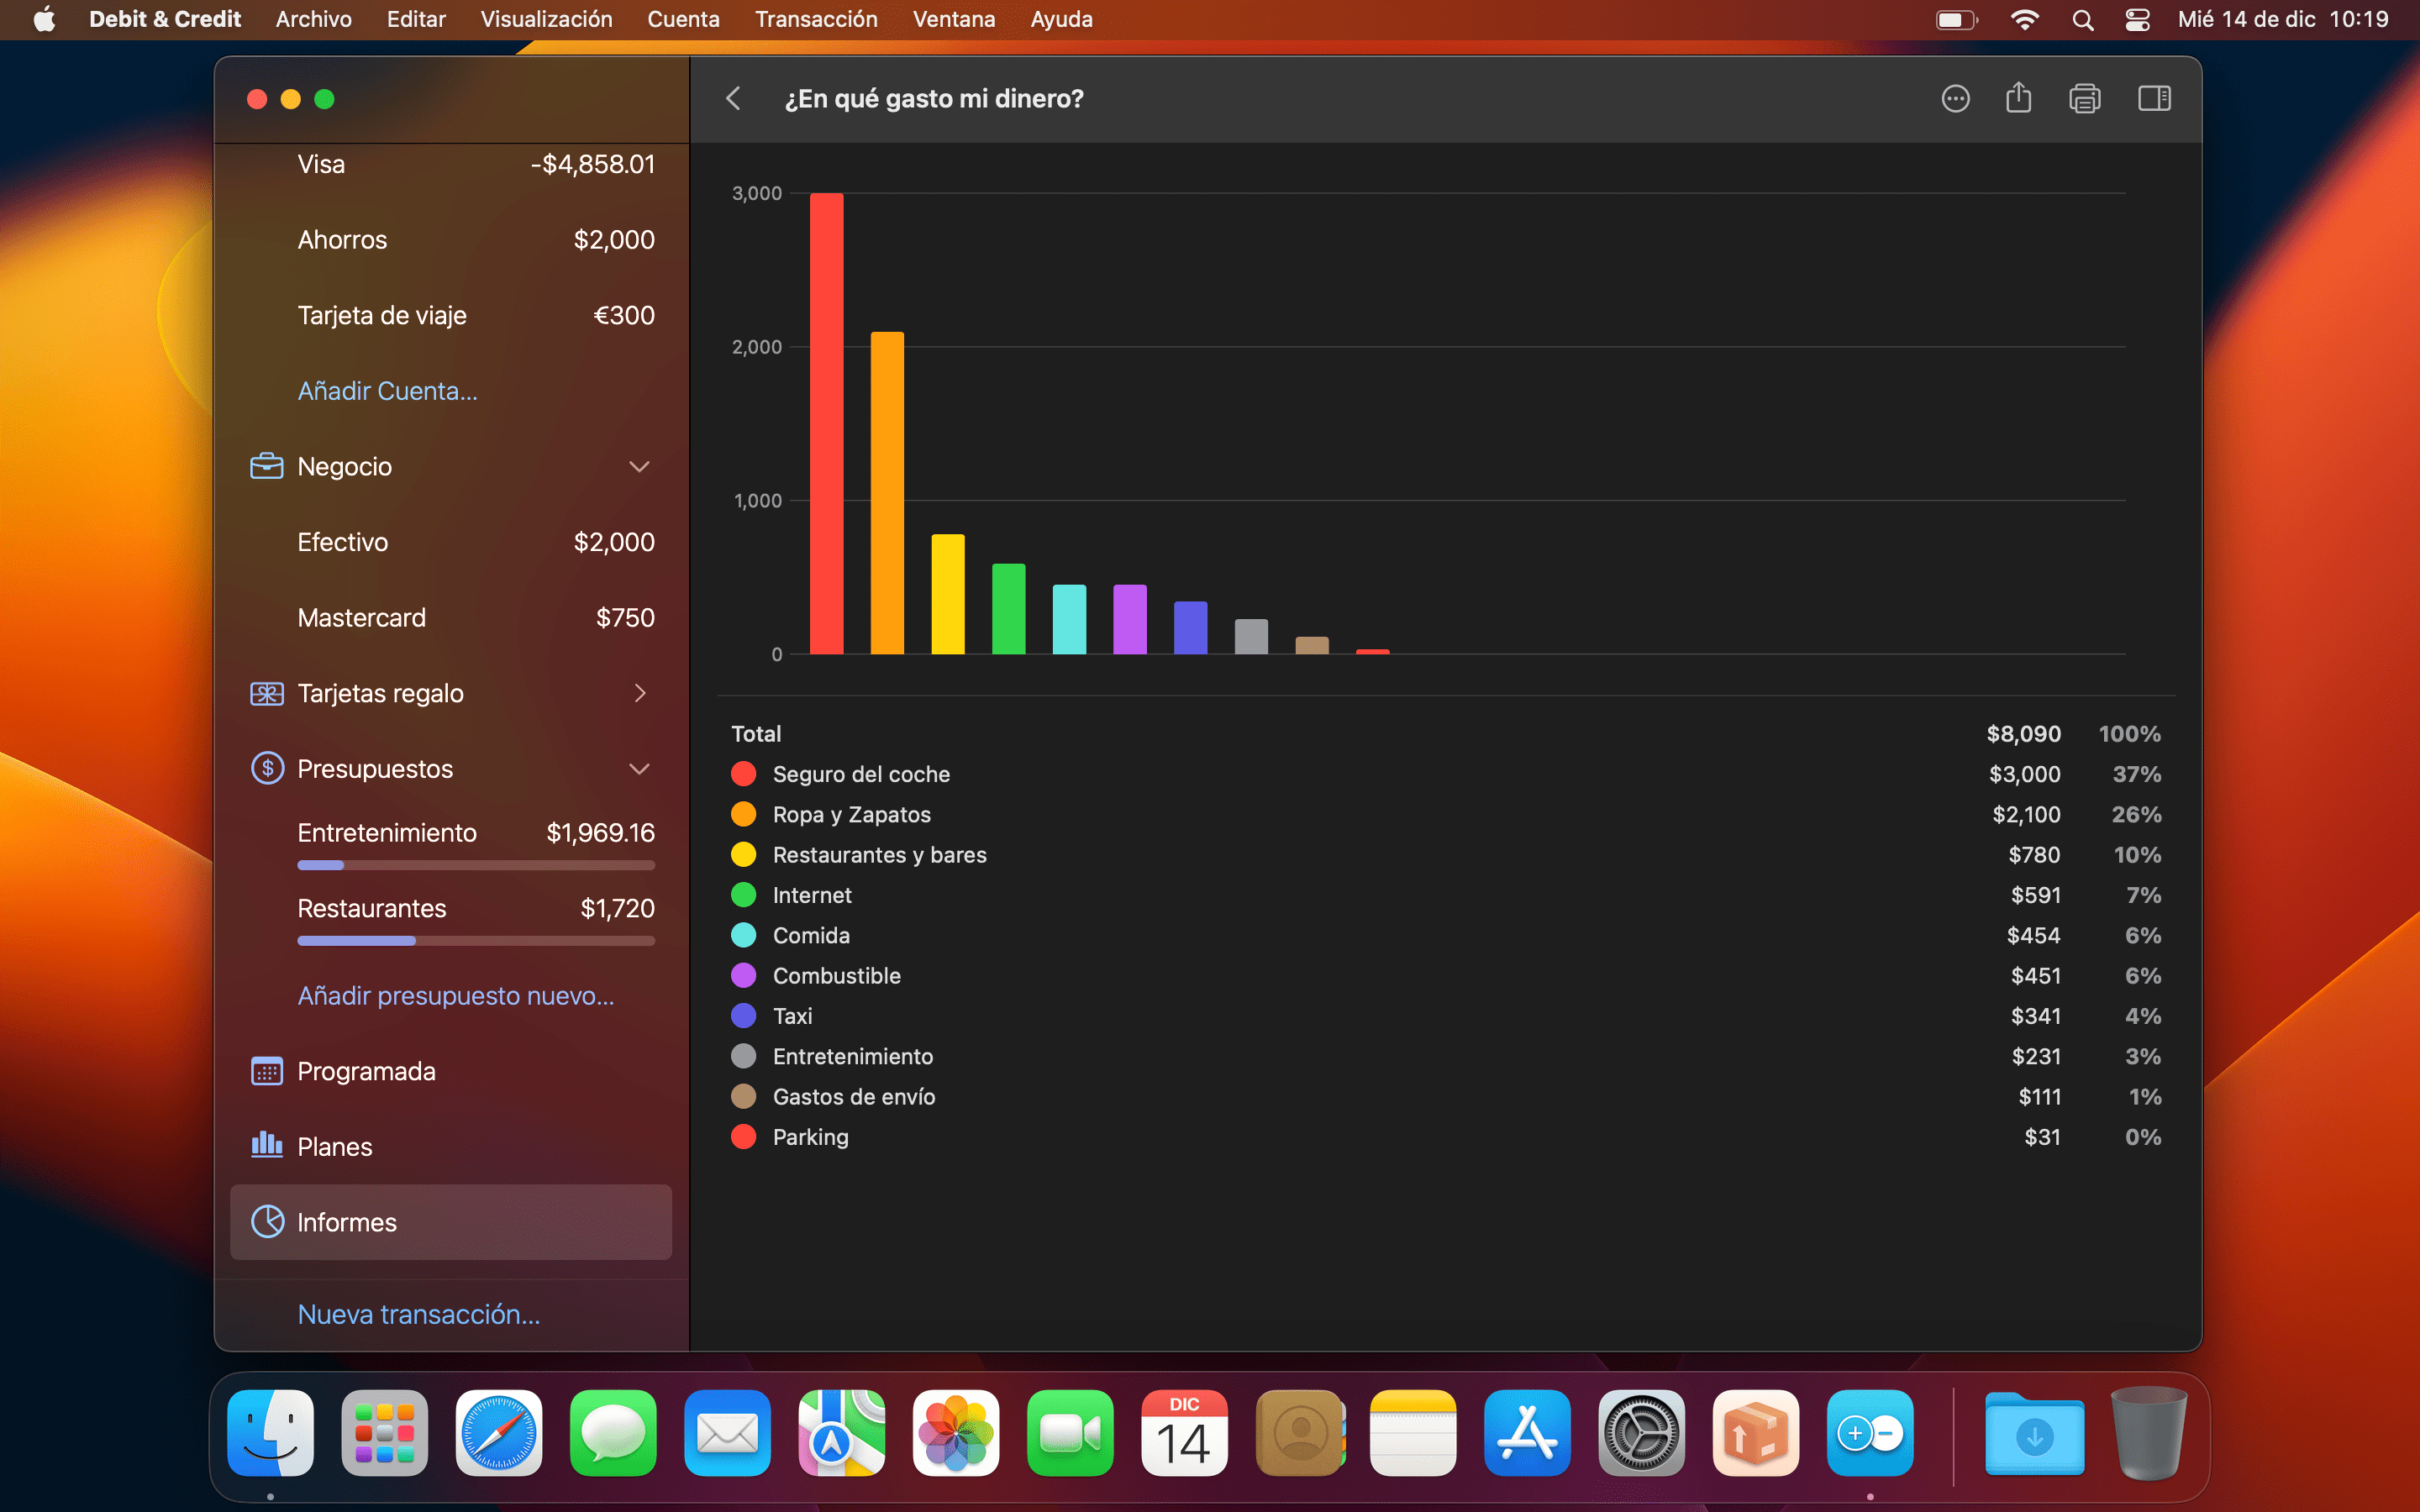Click Añadir presupuesto nuevo... link
Image resolution: width=2420 pixels, height=1512 pixels.
(455, 996)
